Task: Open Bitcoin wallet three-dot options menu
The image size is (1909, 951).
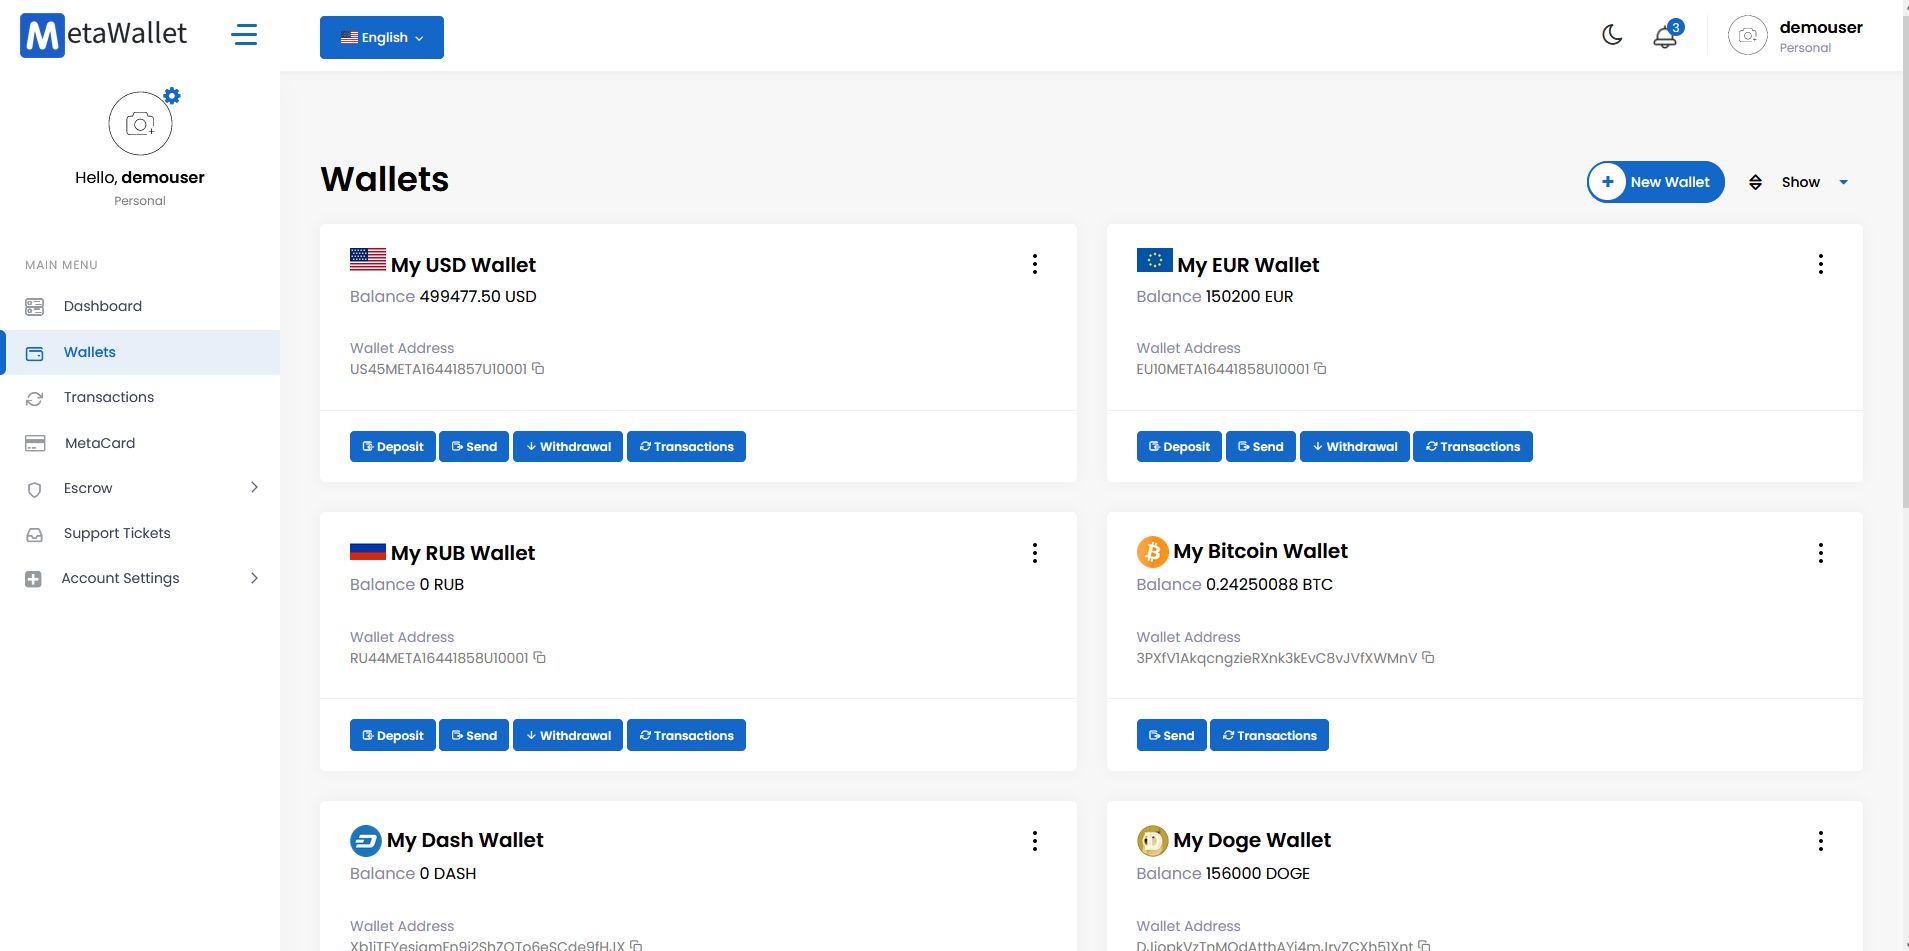Action: [1821, 553]
